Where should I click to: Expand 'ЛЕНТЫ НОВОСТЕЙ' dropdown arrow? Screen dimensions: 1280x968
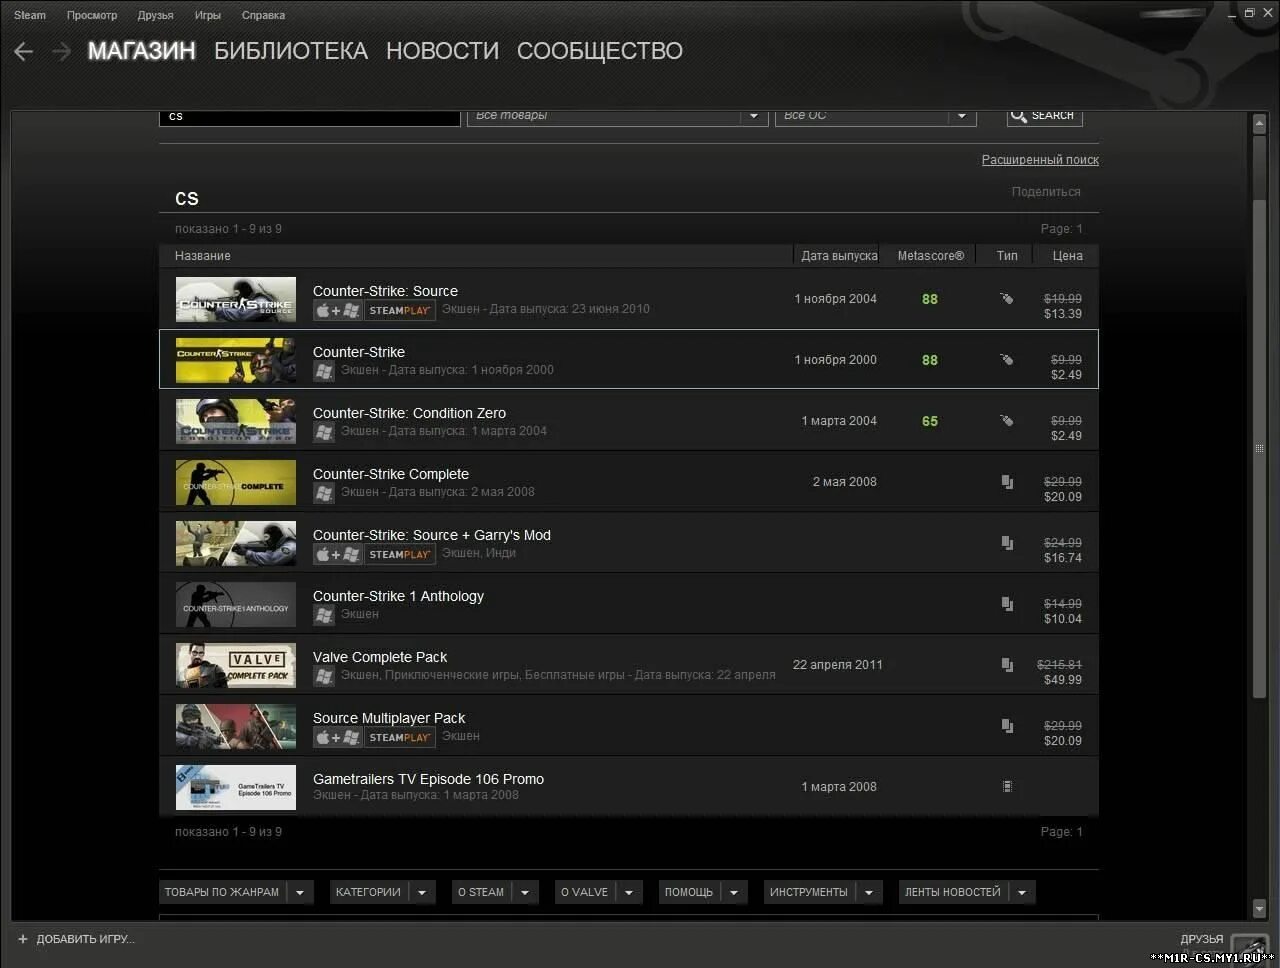(1022, 892)
